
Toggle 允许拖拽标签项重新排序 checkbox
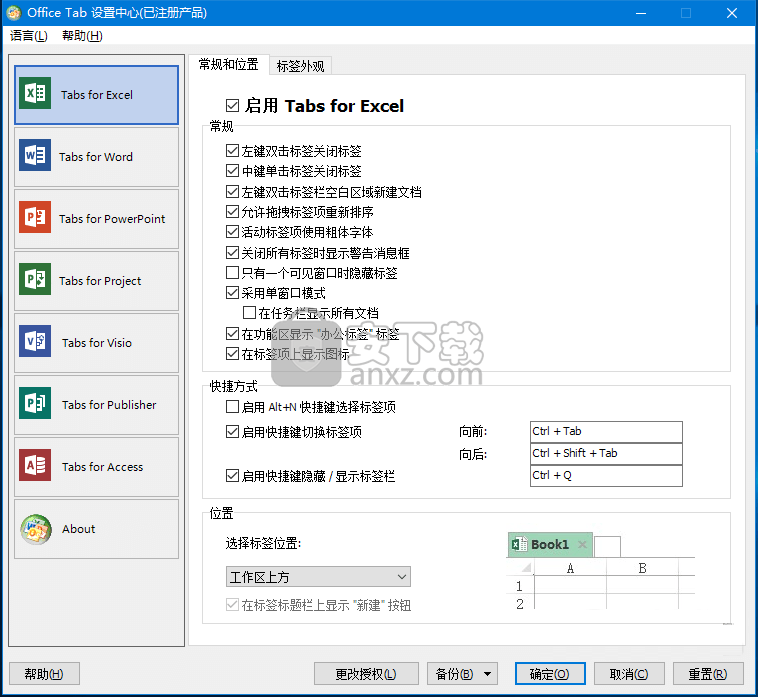233,212
